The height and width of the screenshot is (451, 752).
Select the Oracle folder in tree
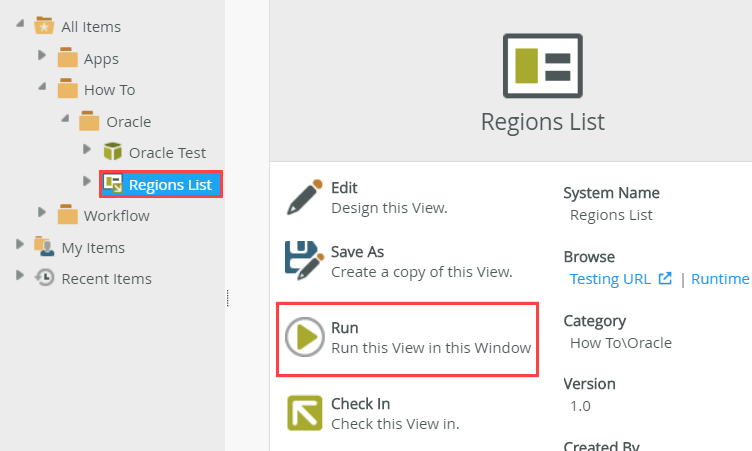[x=128, y=121]
